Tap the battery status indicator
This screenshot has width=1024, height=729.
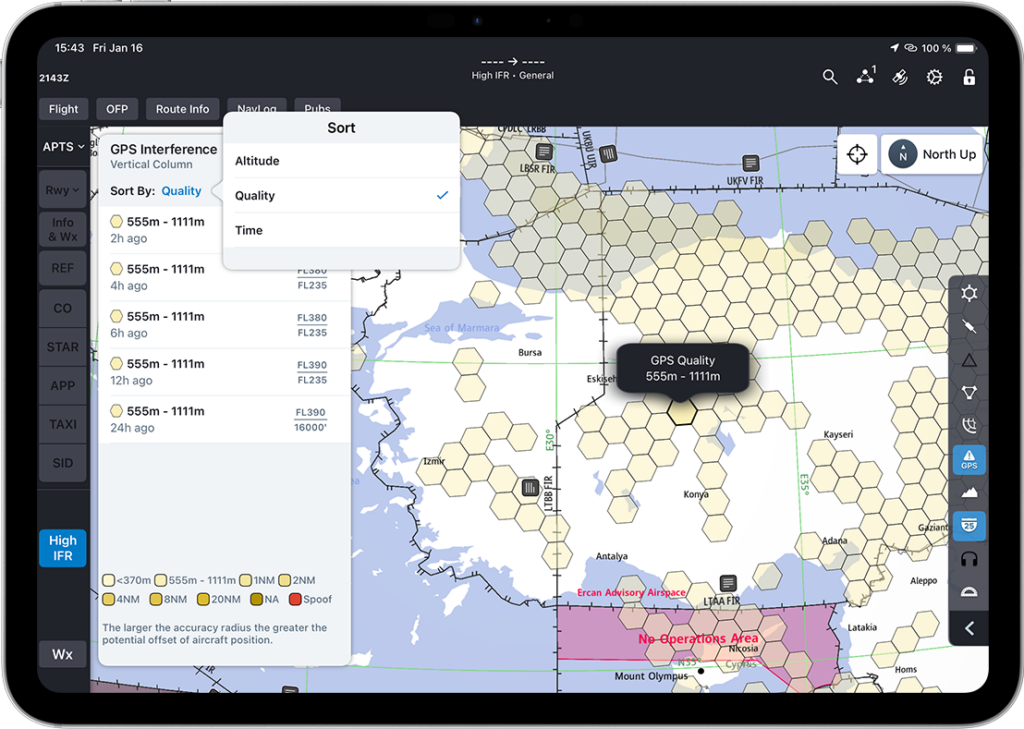click(966, 48)
